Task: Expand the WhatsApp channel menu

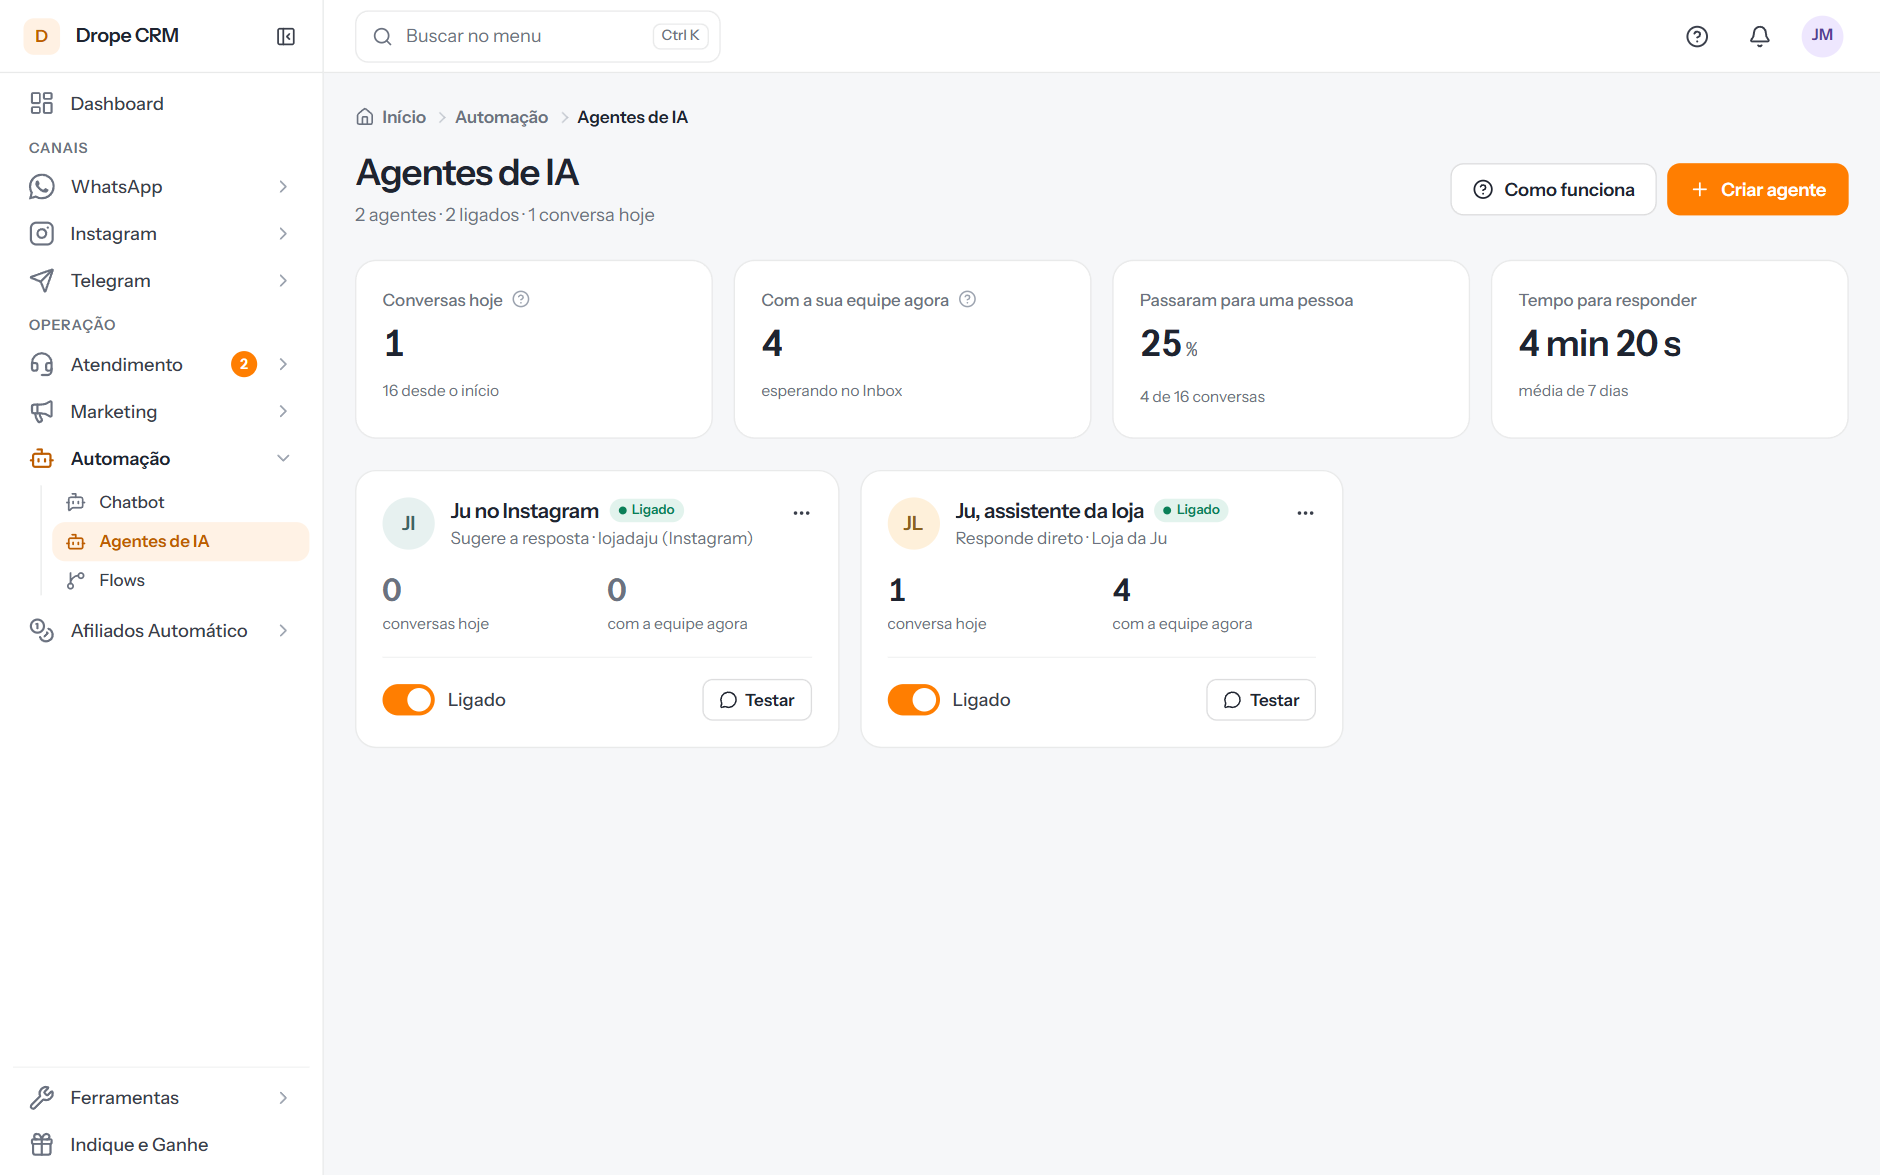Action: (283, 187)
